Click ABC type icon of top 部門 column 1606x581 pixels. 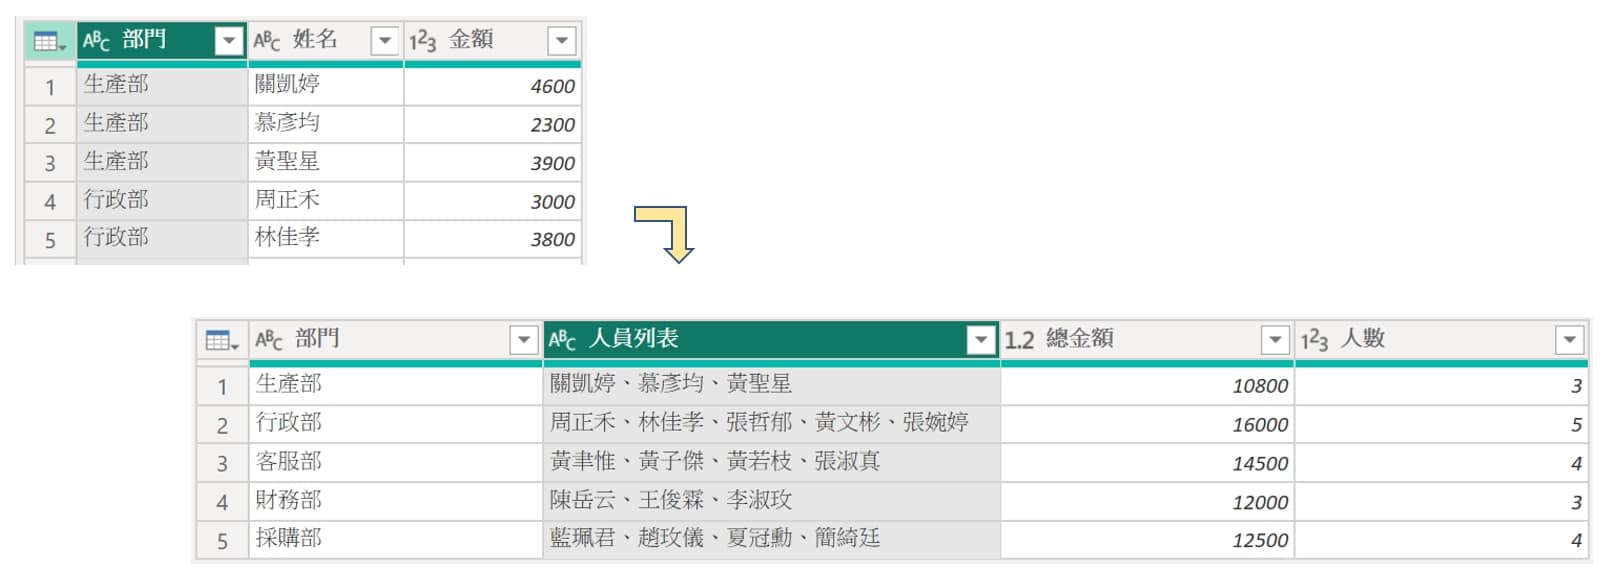pos(97,41)
